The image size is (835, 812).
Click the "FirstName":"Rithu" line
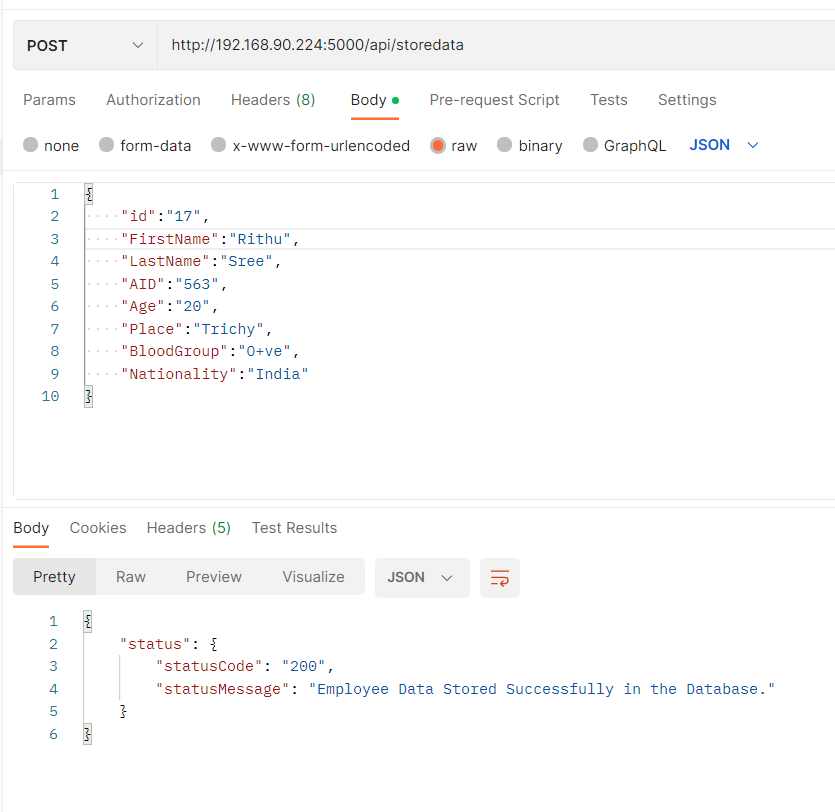pyautogui.click(x=210, y=239)
